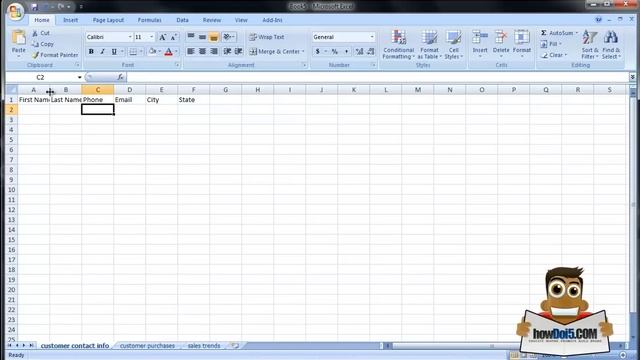
Task: Set Bottom Align vertical alignment
Action: pos(213,37)
